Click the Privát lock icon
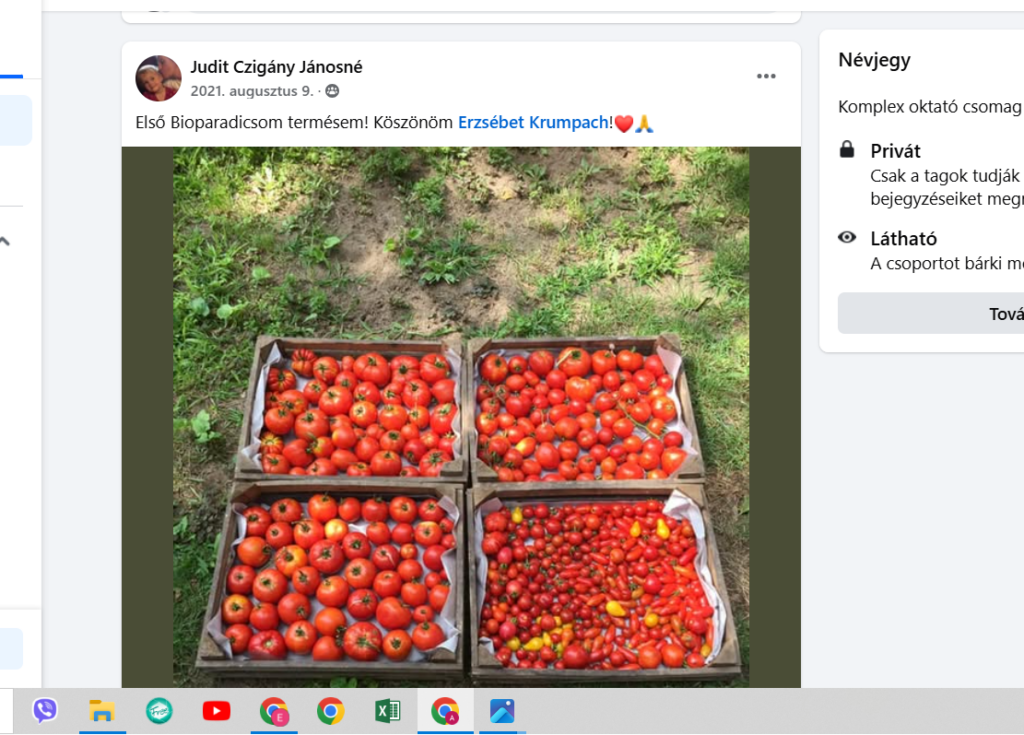The image size is (1024, 735). (x=847, y=149)
